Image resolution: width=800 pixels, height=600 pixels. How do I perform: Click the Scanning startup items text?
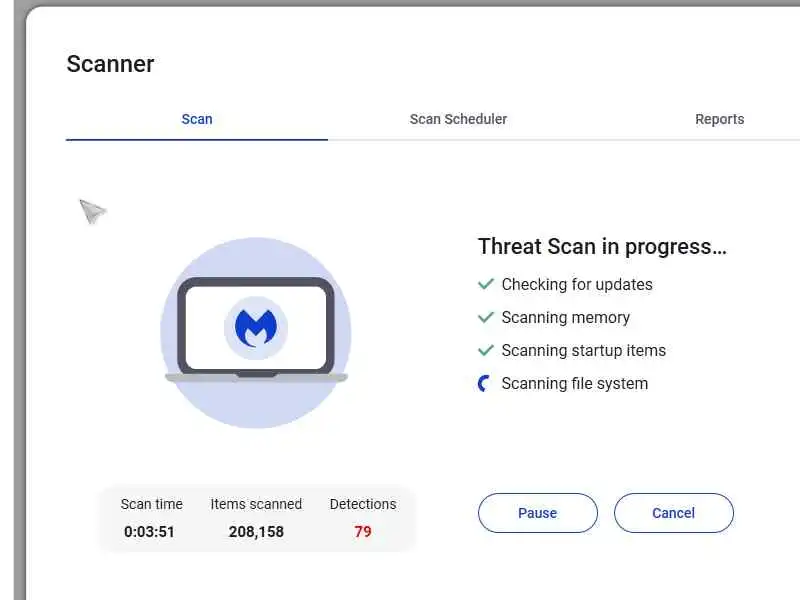[584, 351]
